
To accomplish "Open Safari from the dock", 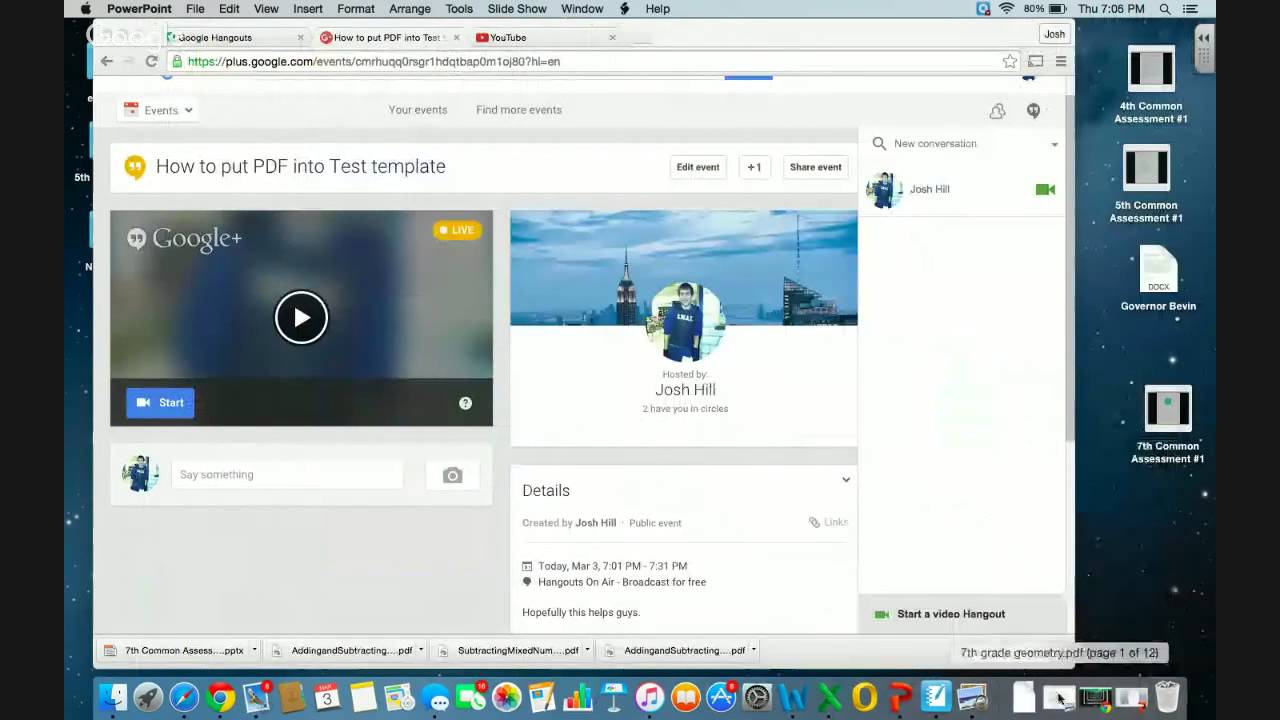I will [184, 696].
